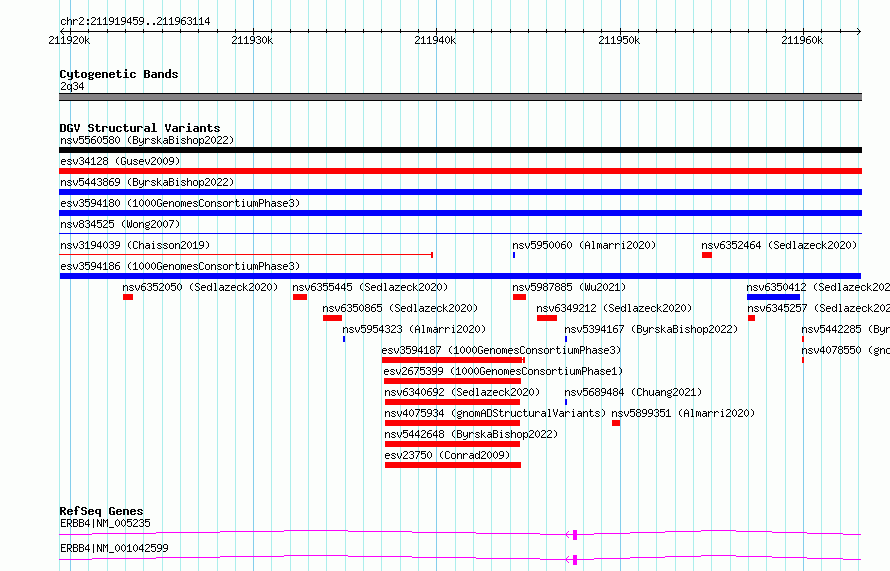This screenshot has height=571, width=890.
Task: Click the red nsv5987885 variant block
Action: coord(519,297)
